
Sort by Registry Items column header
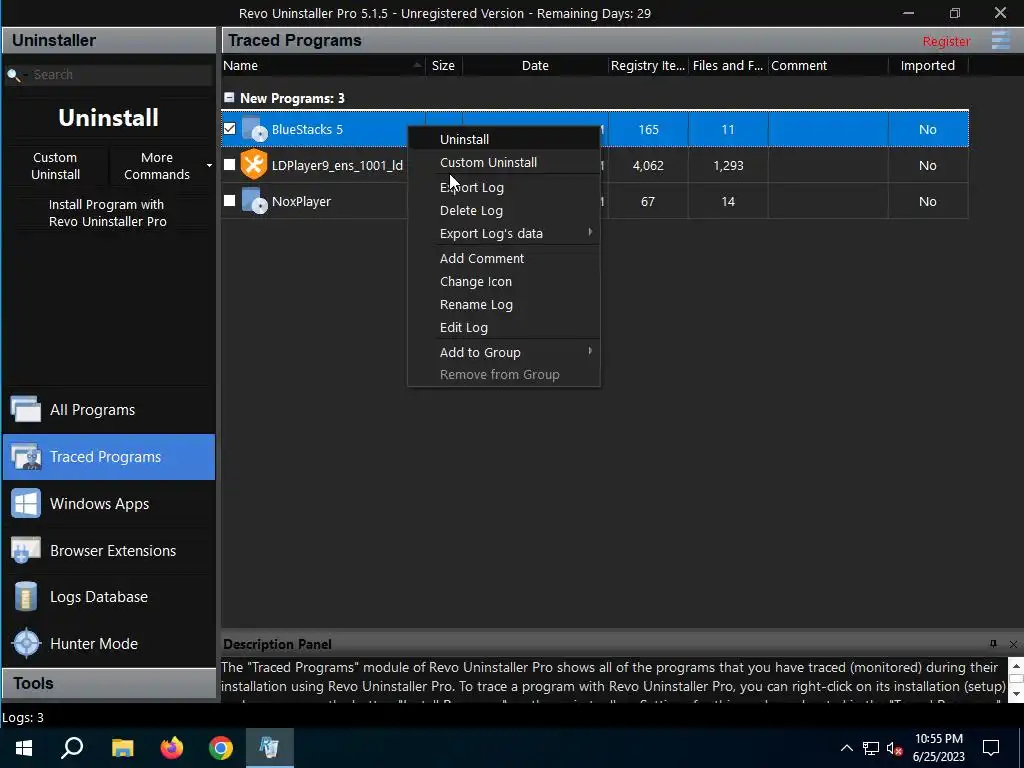[647, 65]
